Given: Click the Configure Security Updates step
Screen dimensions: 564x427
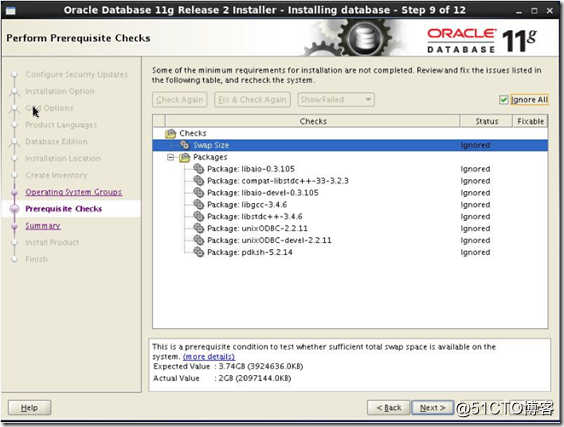Looking at the screenshot, I should click(76, 74).
